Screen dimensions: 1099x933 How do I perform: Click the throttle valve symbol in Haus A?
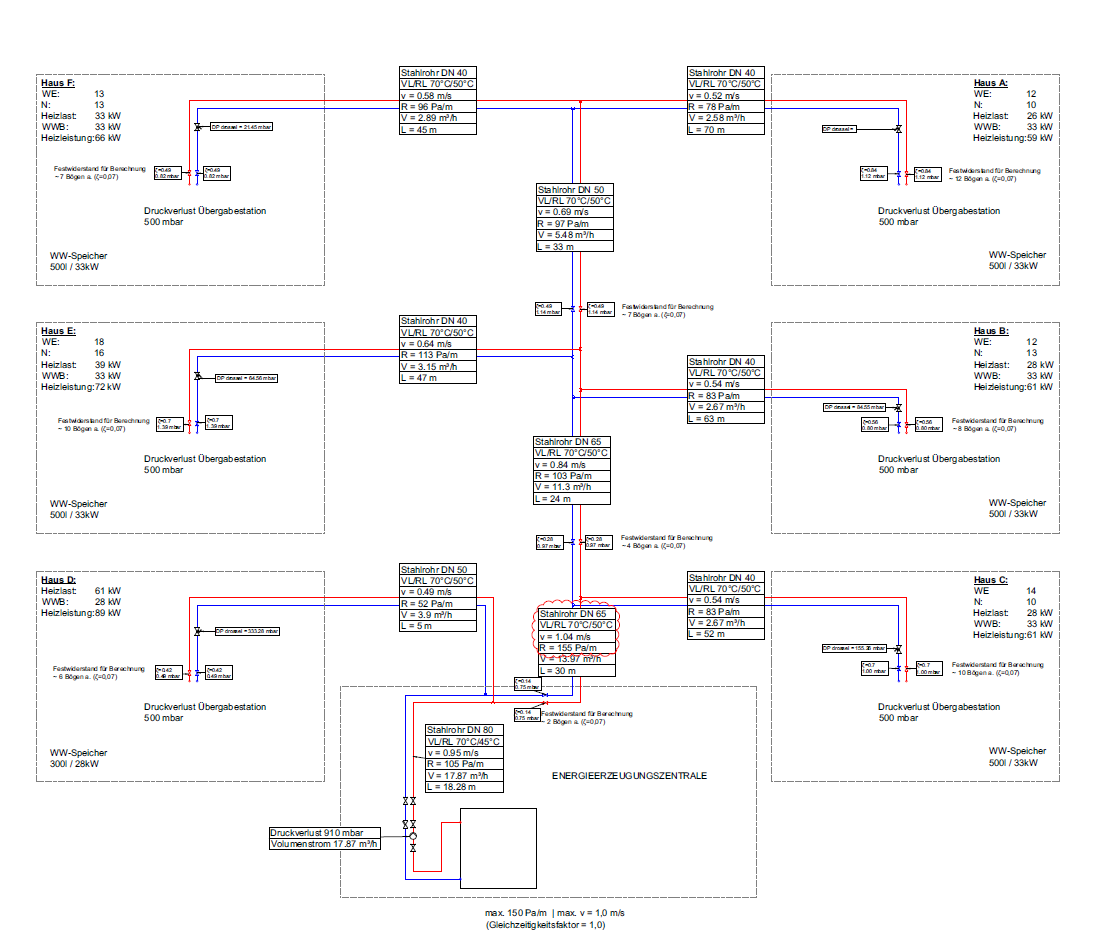(898, 130)
